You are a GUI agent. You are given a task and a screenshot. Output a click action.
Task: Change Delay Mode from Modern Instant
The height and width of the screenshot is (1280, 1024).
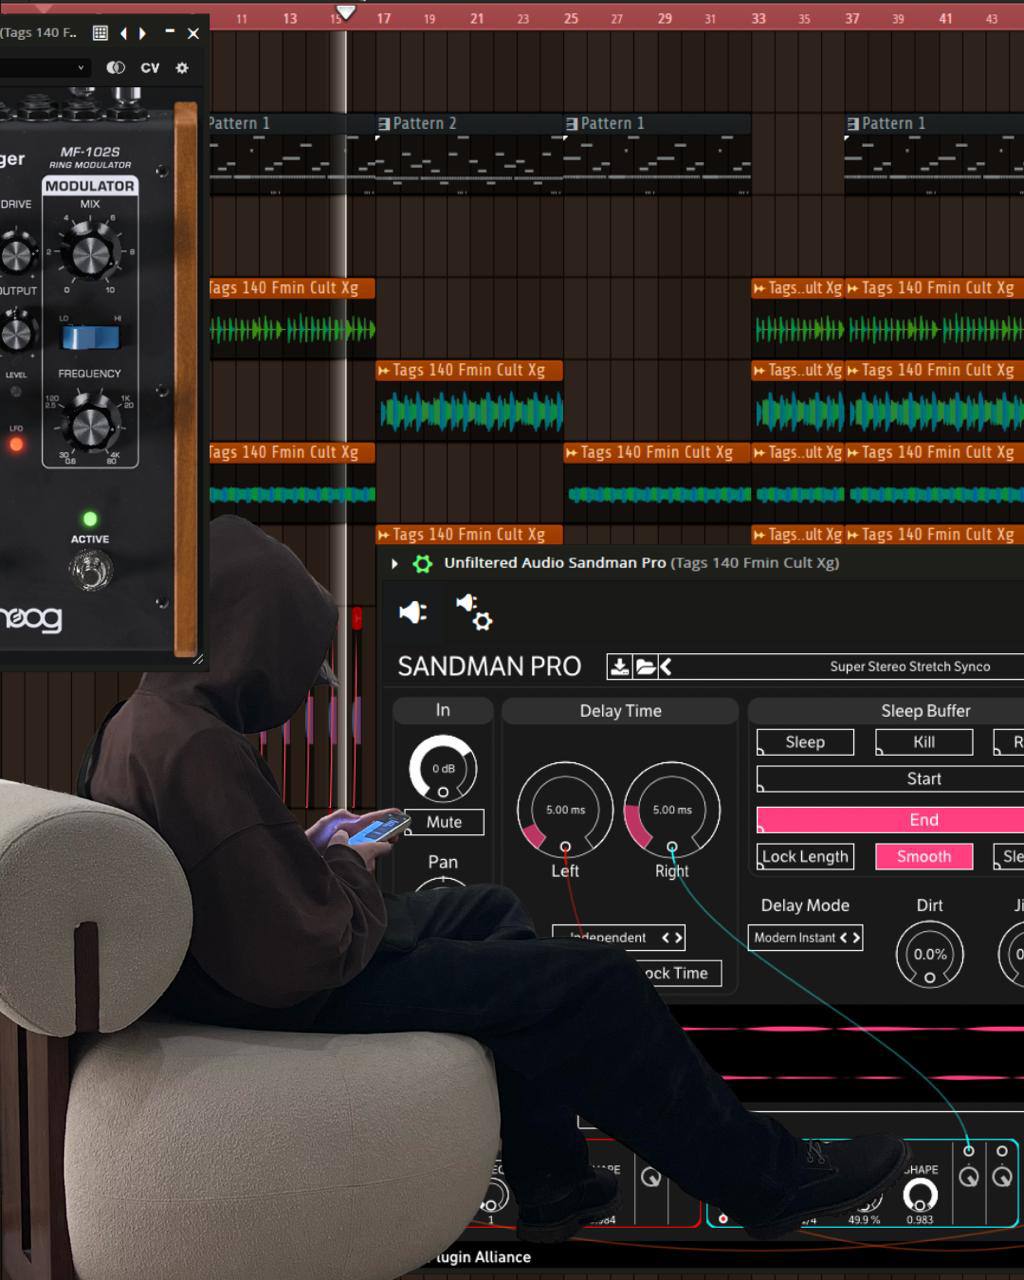point(805,938)
